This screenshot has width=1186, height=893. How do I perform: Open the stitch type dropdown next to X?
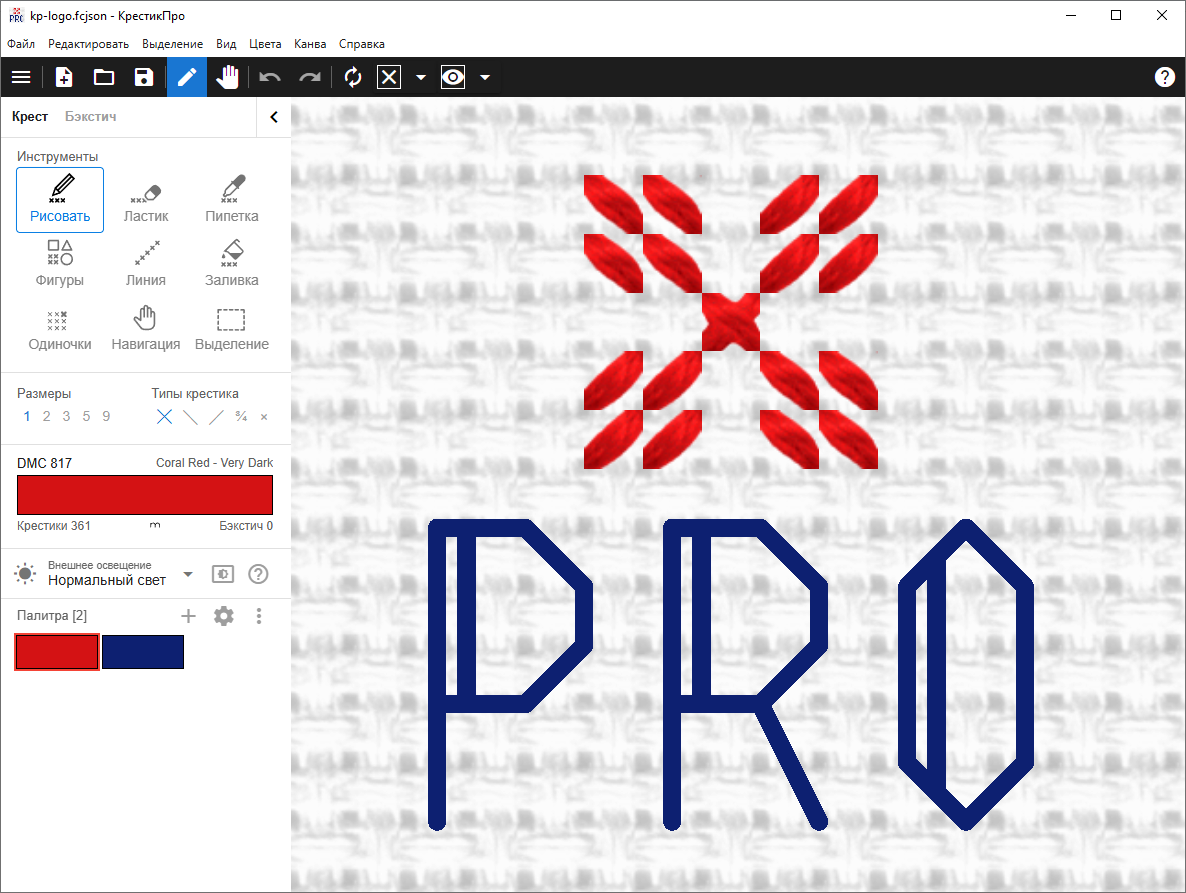coord(421,77)
